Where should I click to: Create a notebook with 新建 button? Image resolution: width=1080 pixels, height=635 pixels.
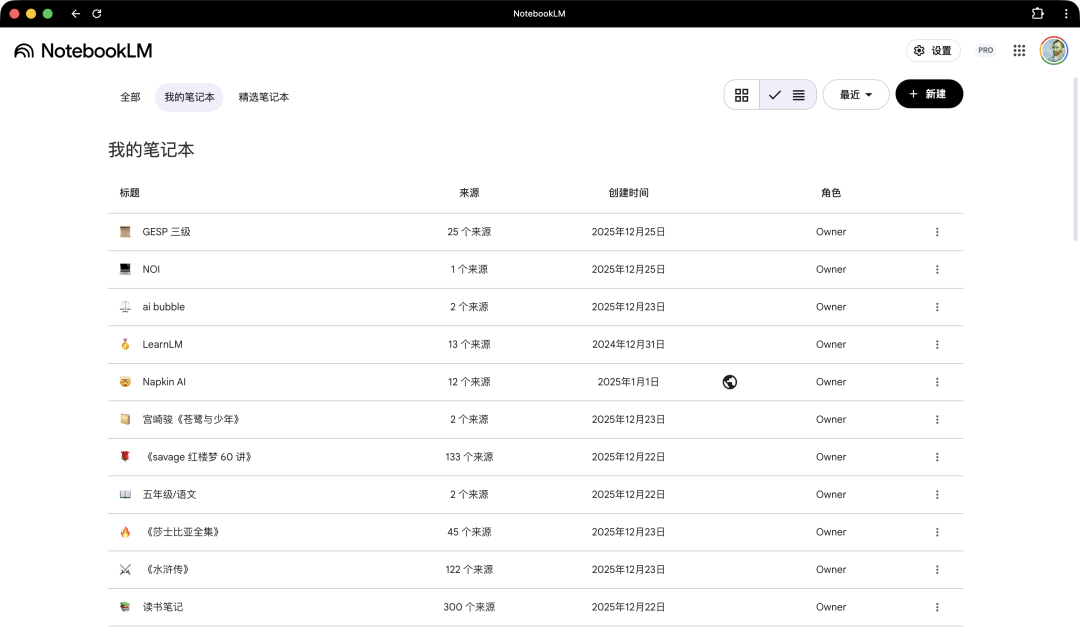click(929, 94)
